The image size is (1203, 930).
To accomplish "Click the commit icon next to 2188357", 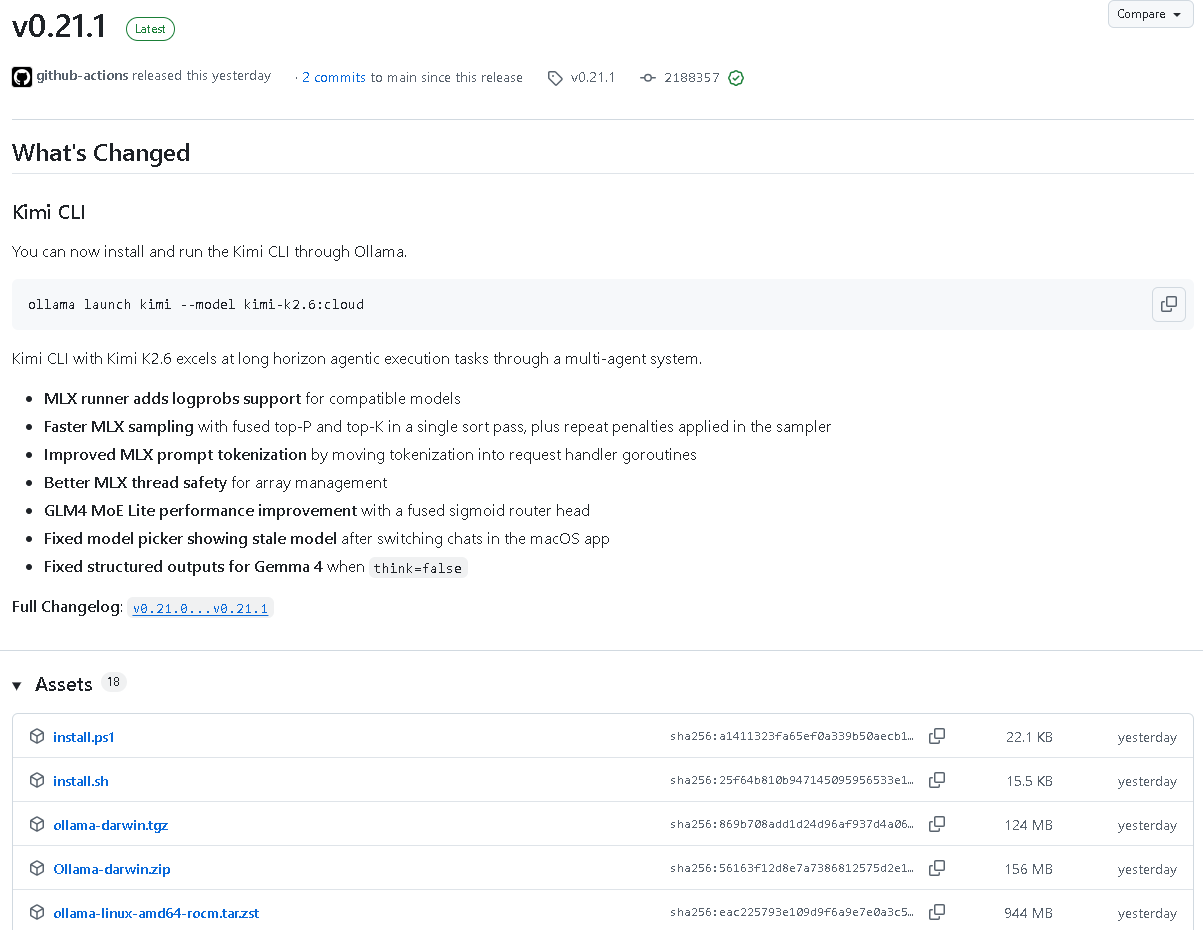I will [648, 78].
